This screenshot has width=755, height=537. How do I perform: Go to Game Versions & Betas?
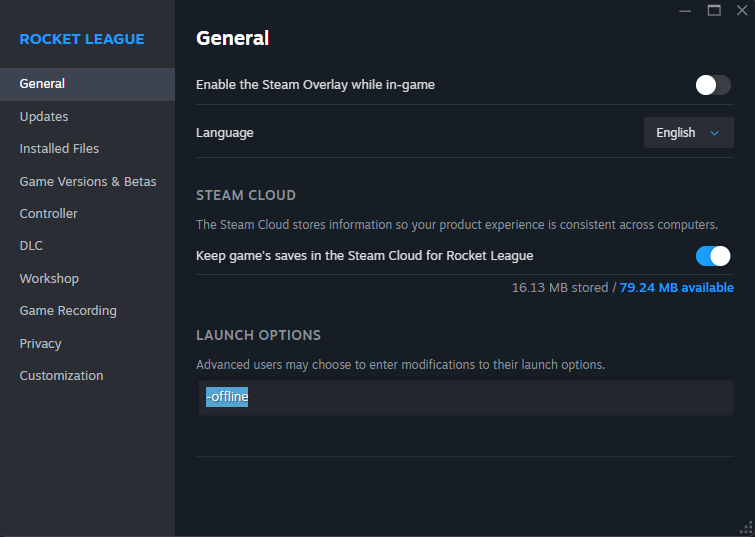coord(87,182)
